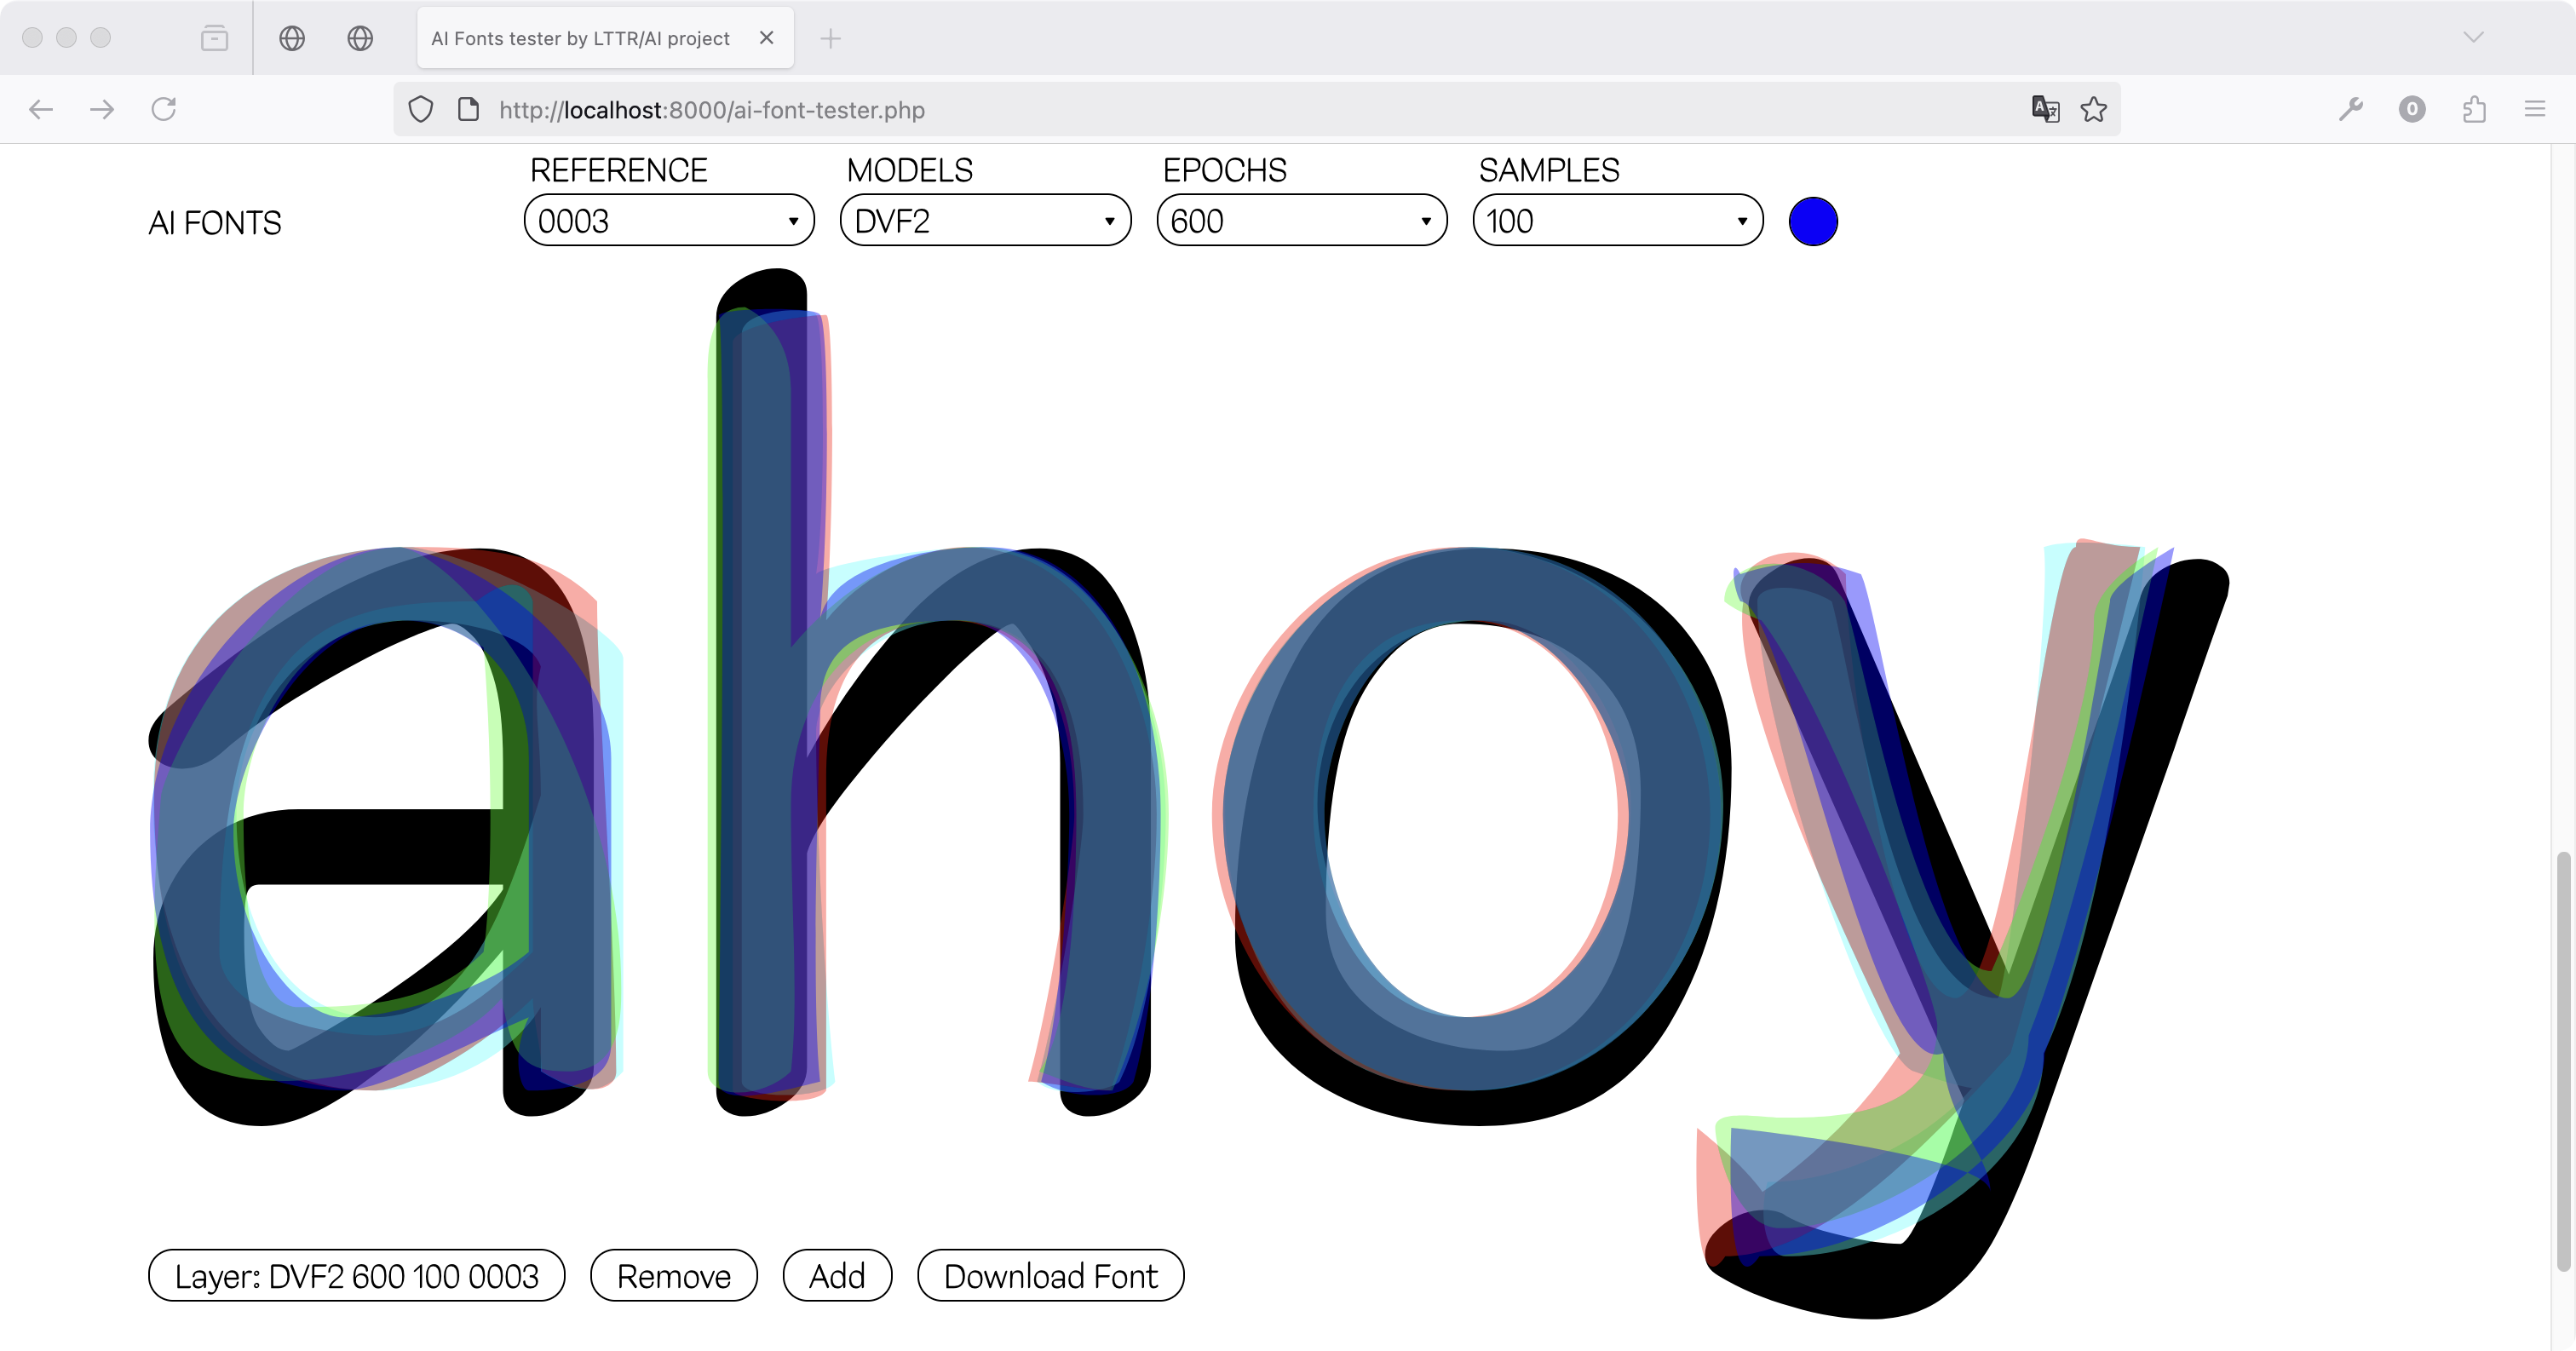Open the hamburger application menu
Viewport: 2576px width, 1351px height.
pyautogui.click(x=2535, y=109)
